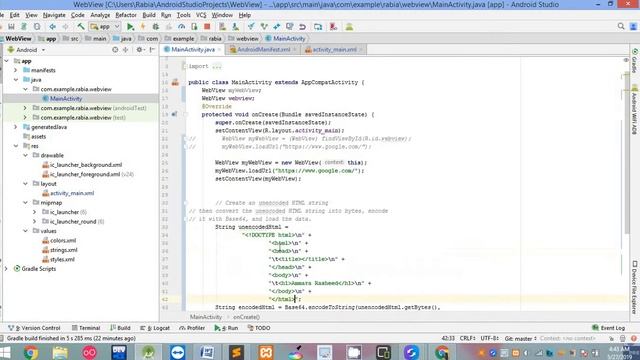
Task: Expand the manifests folder
Action: point(16,70)
